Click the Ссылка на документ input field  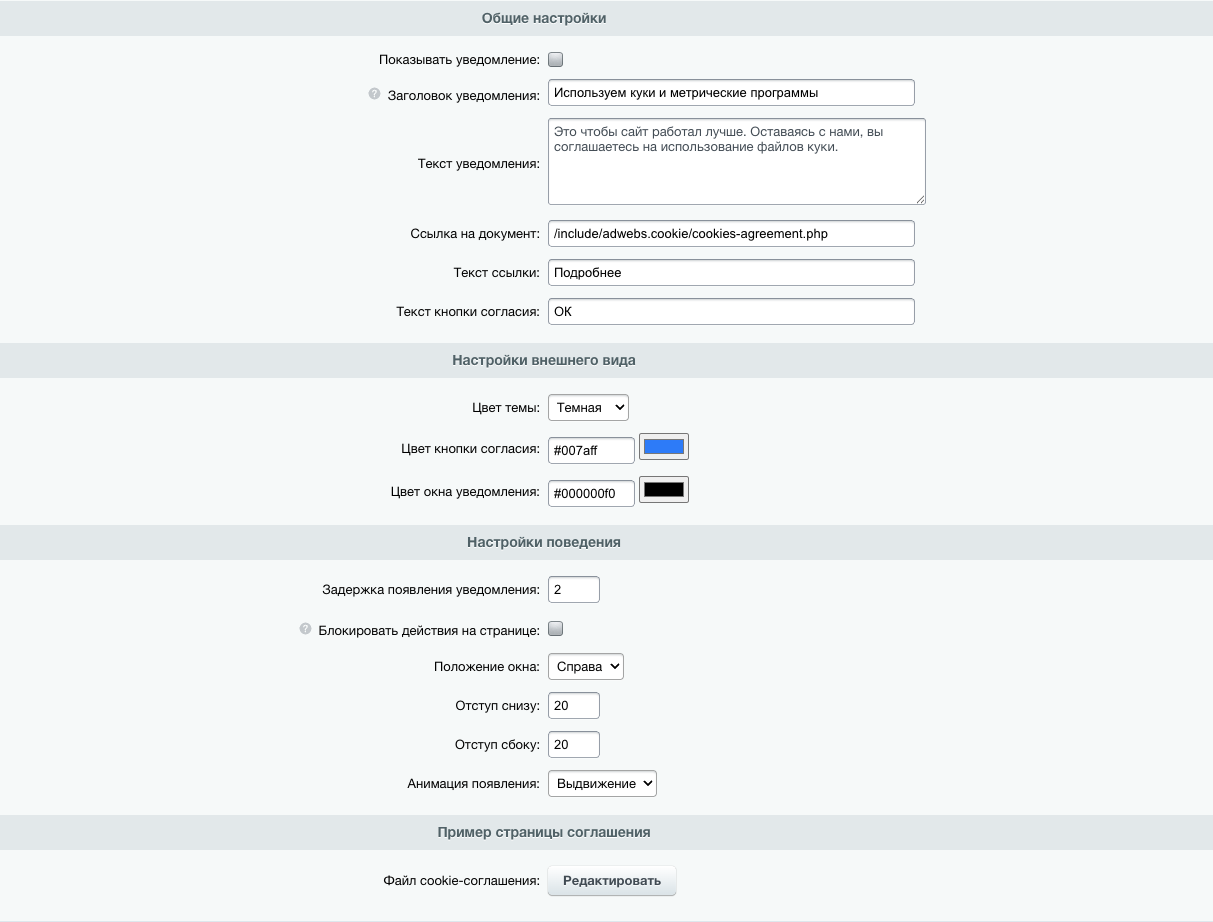point(731,233)
